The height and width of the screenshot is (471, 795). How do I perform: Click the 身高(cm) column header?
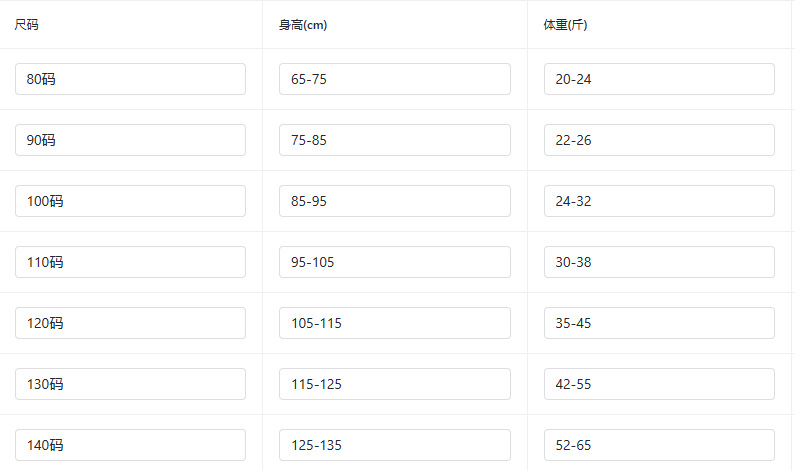click(x=303, y=25)
